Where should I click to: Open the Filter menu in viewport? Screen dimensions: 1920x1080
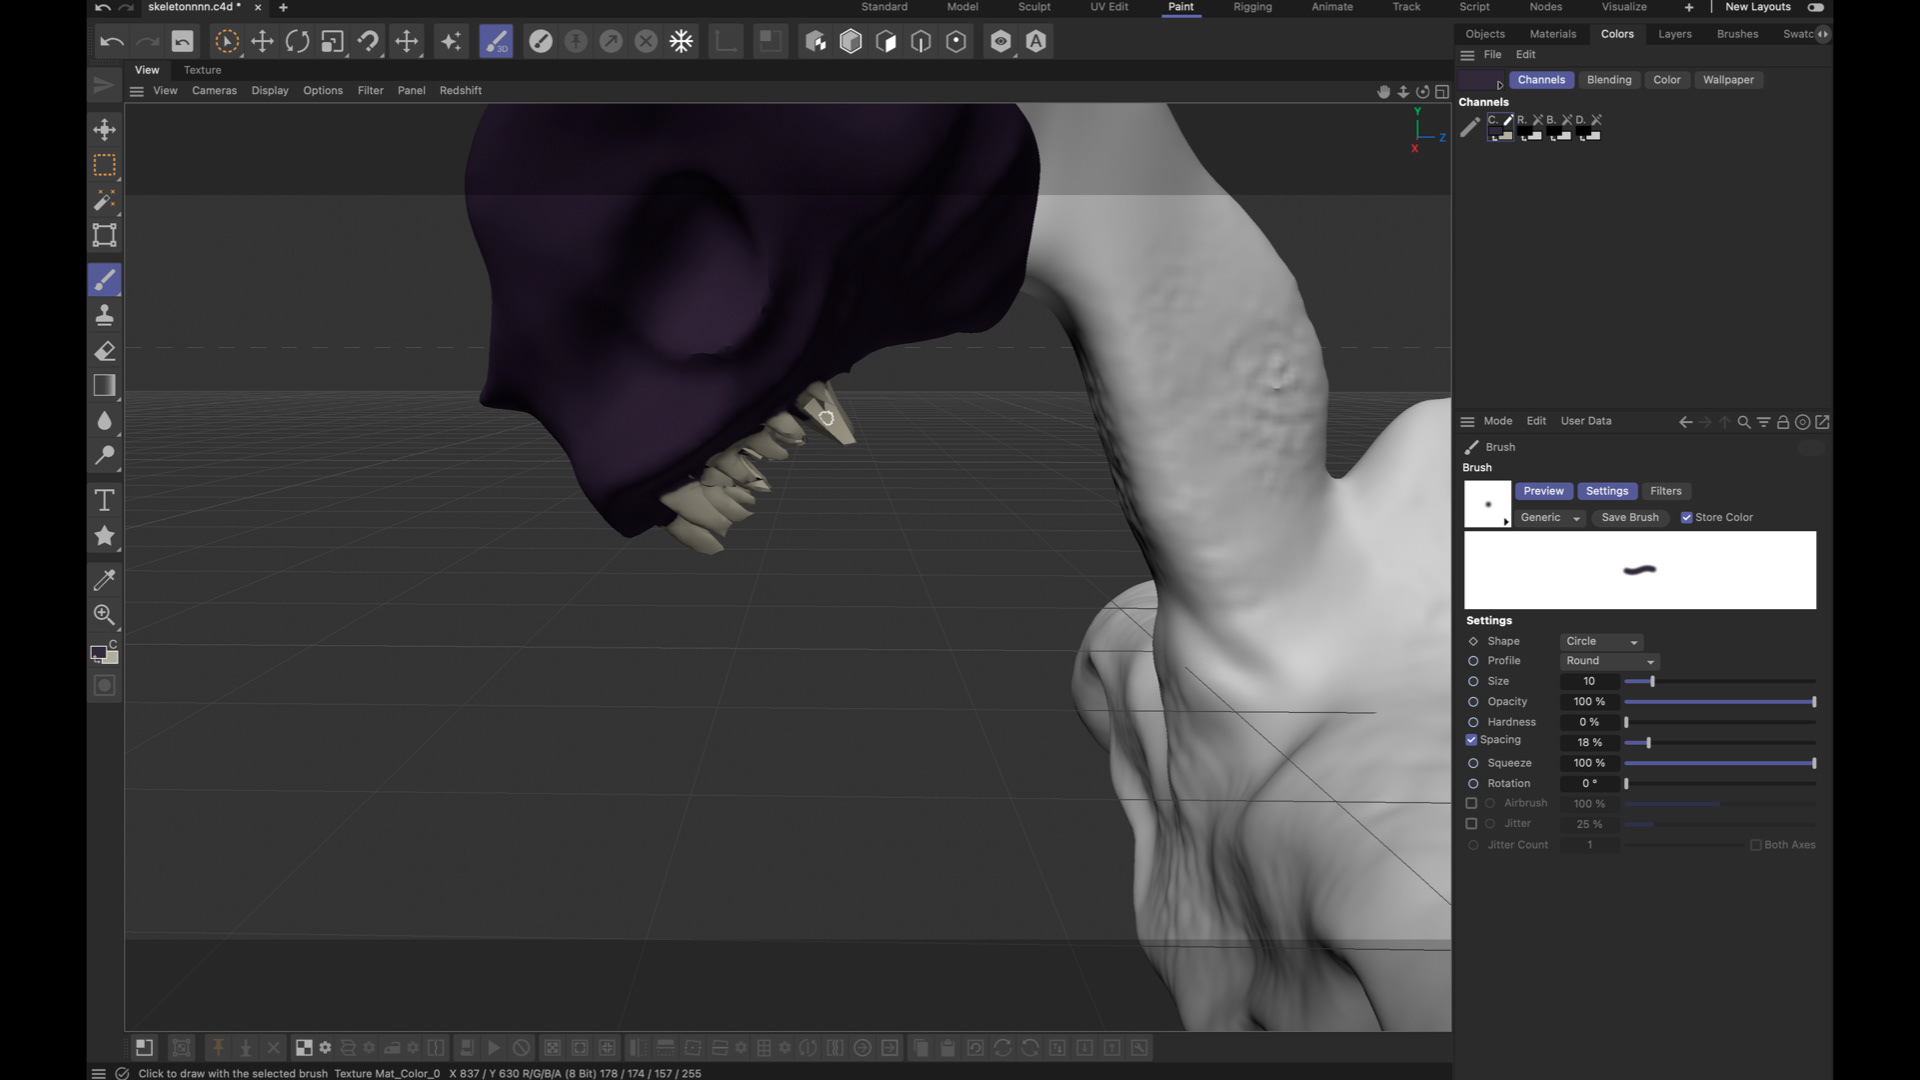pyautogui.click(x=370, y=91)
